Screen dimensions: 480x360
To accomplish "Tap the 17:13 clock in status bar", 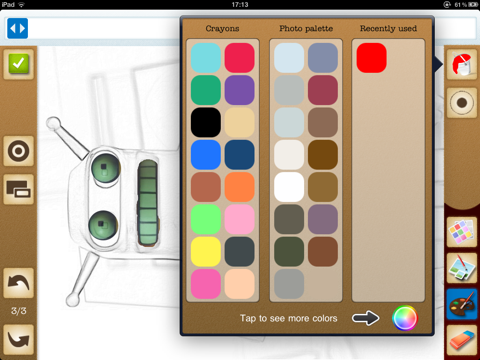I will [x=240, y=5].
